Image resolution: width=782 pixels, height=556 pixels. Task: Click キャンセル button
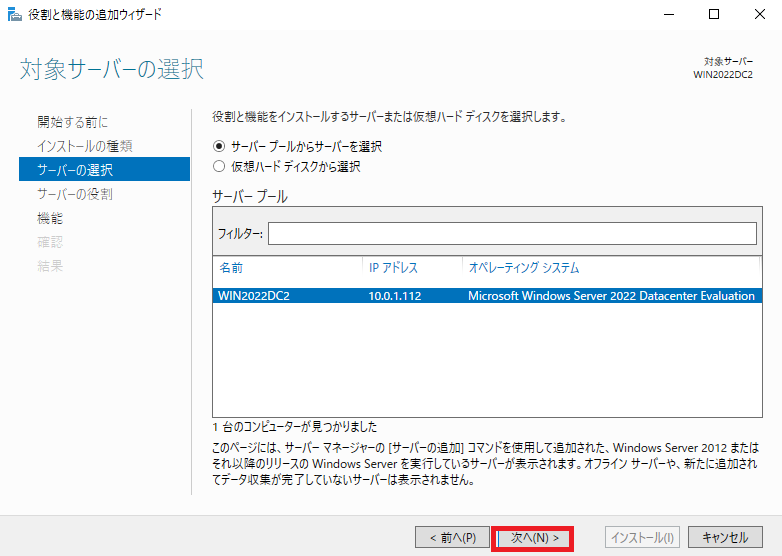coord(725,537)
